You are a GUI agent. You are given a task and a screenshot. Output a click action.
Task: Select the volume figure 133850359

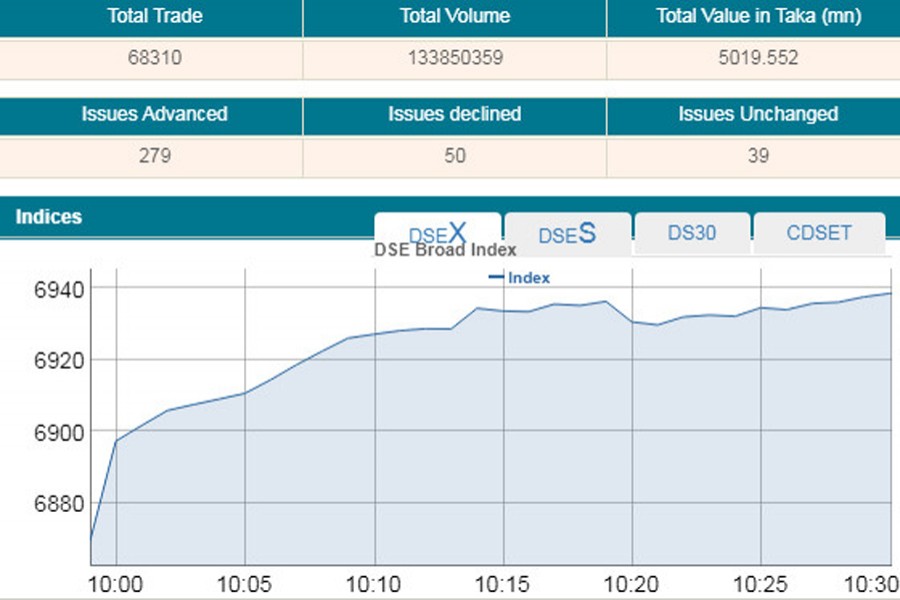click(454, 58)
